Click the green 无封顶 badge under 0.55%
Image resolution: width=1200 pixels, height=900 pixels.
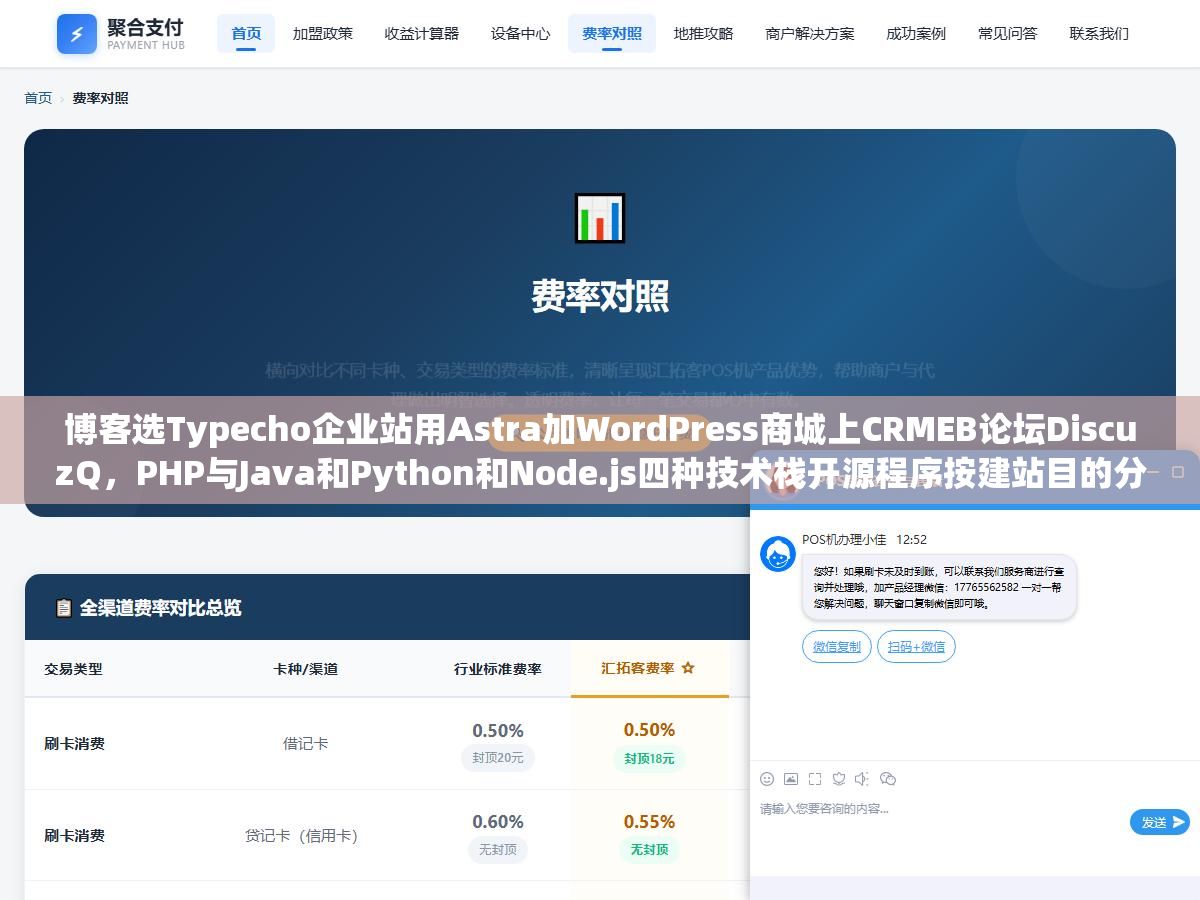[649, 849]
